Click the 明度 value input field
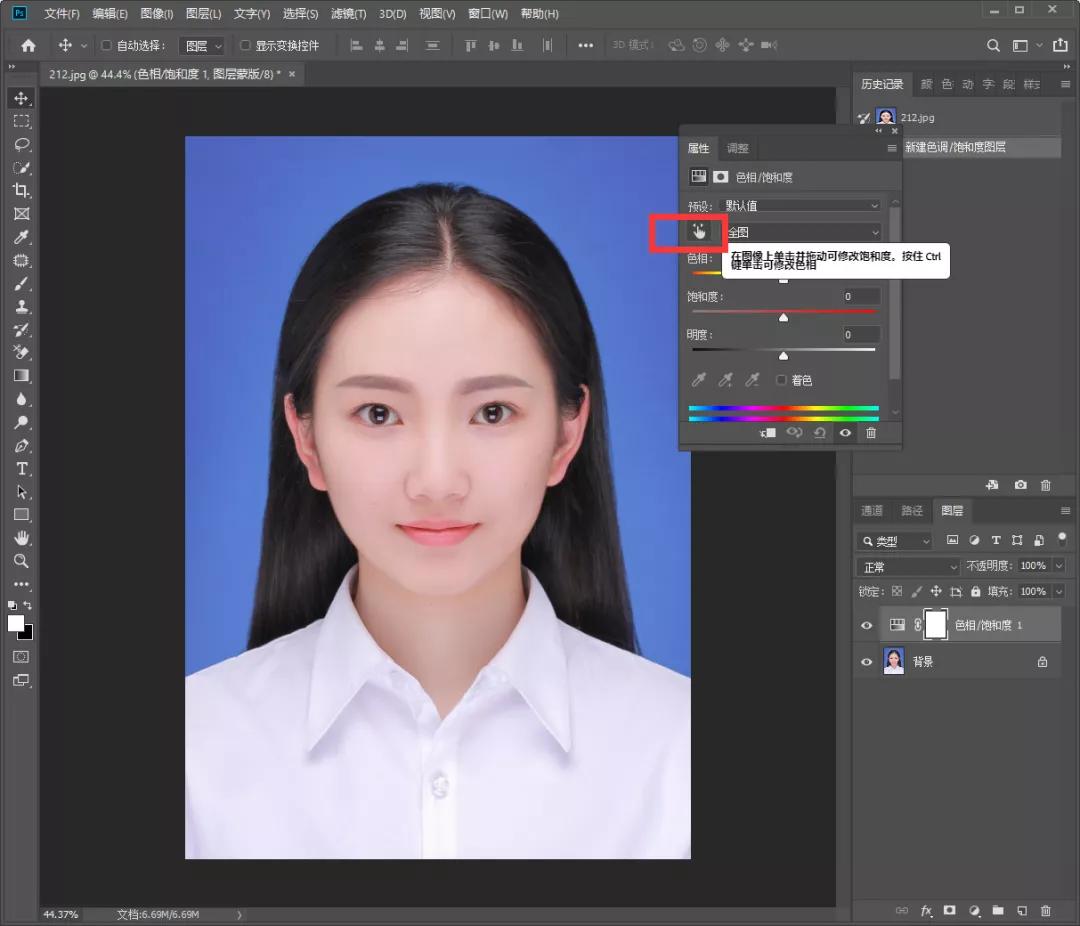Screen dimensions: 1080x926 pyautogui.click(x=860, y=334)
